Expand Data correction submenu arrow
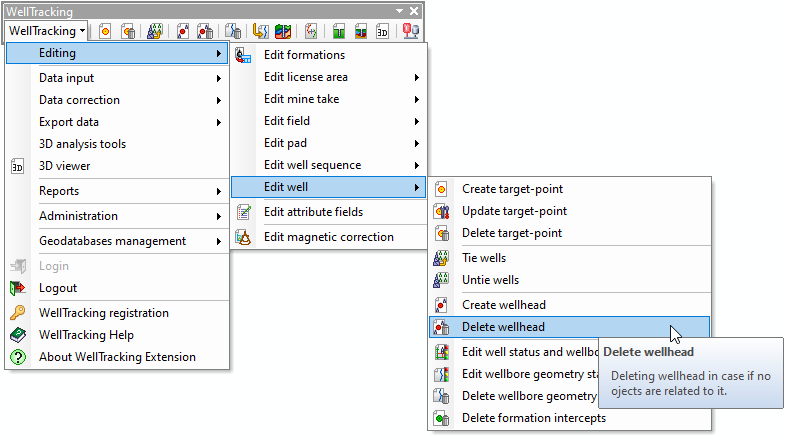Viewport: 787px width, 437px height. pyautogui.click(x=219, y=100)
